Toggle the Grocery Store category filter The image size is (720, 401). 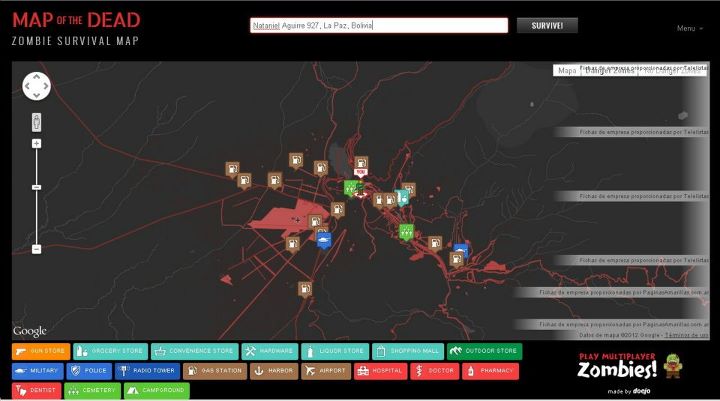[110, 351]
